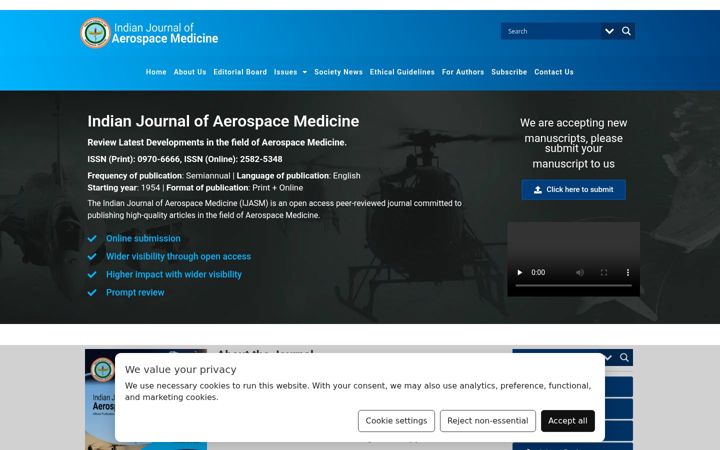Open Contact Us menu item
The width and height of the screenshot is (720, 450).
click(x=554, y=72)
